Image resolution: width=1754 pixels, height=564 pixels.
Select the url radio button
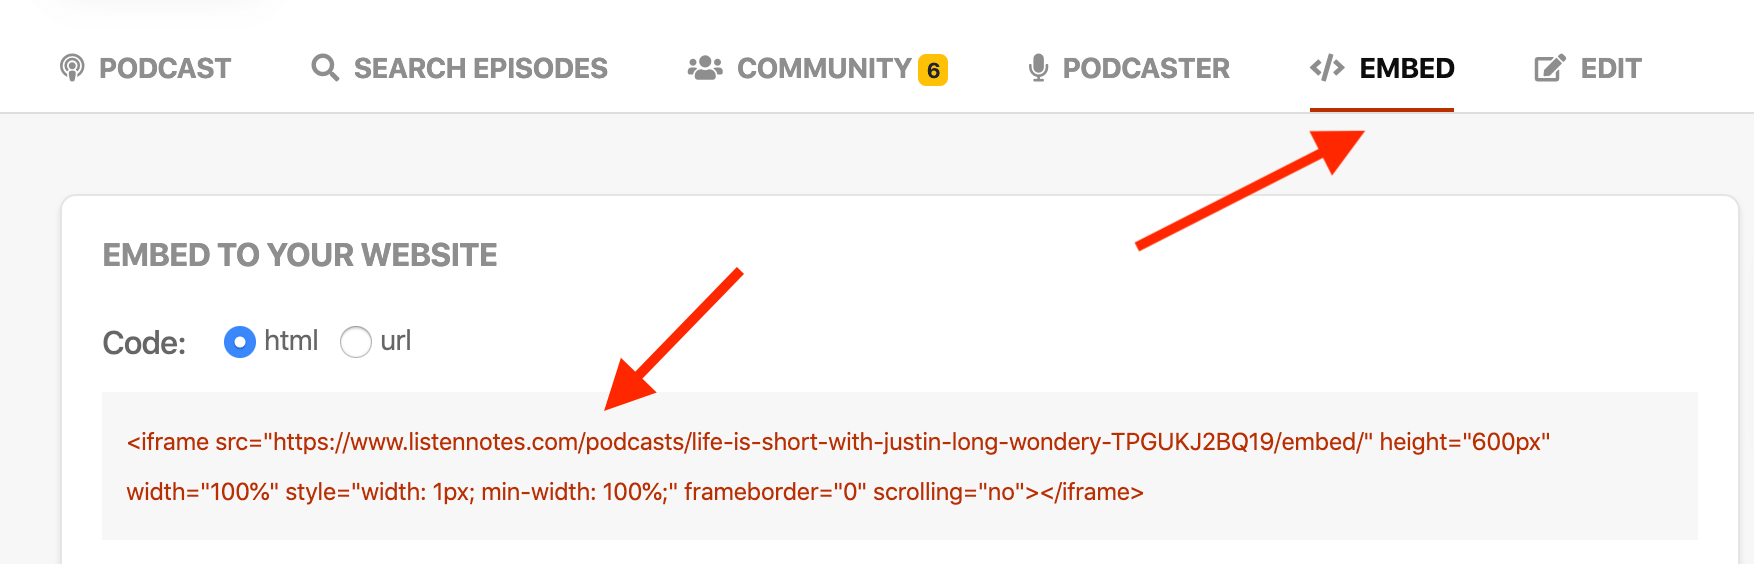tap(356, 342)
